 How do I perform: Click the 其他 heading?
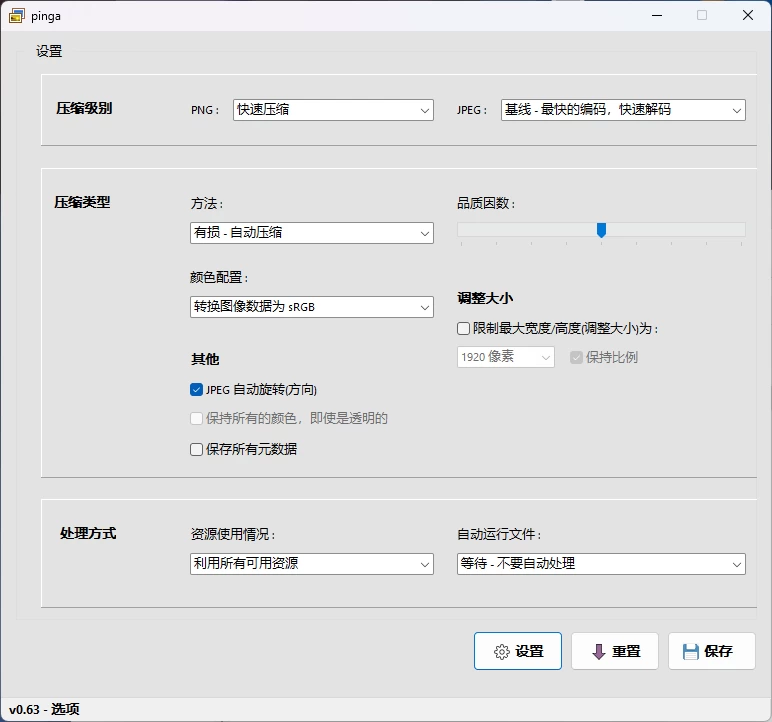point(205,359)
